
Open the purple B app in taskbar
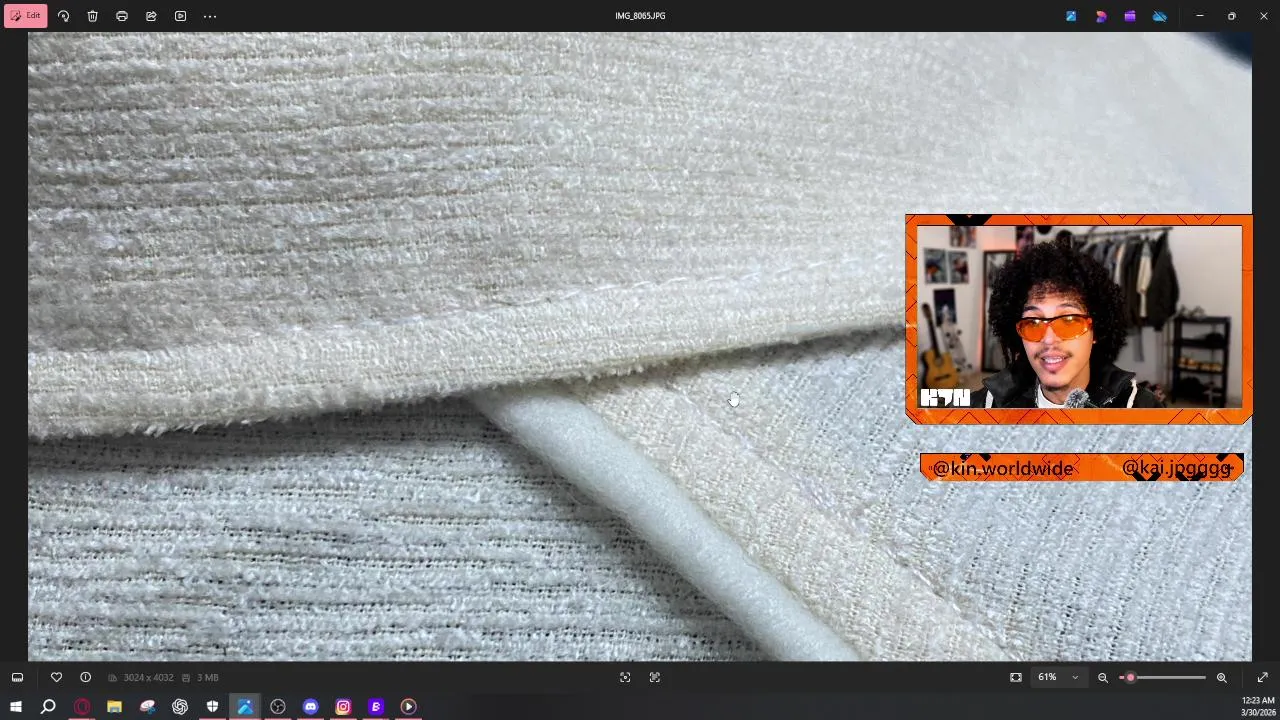pyautogui.click(x=376, y=707)
